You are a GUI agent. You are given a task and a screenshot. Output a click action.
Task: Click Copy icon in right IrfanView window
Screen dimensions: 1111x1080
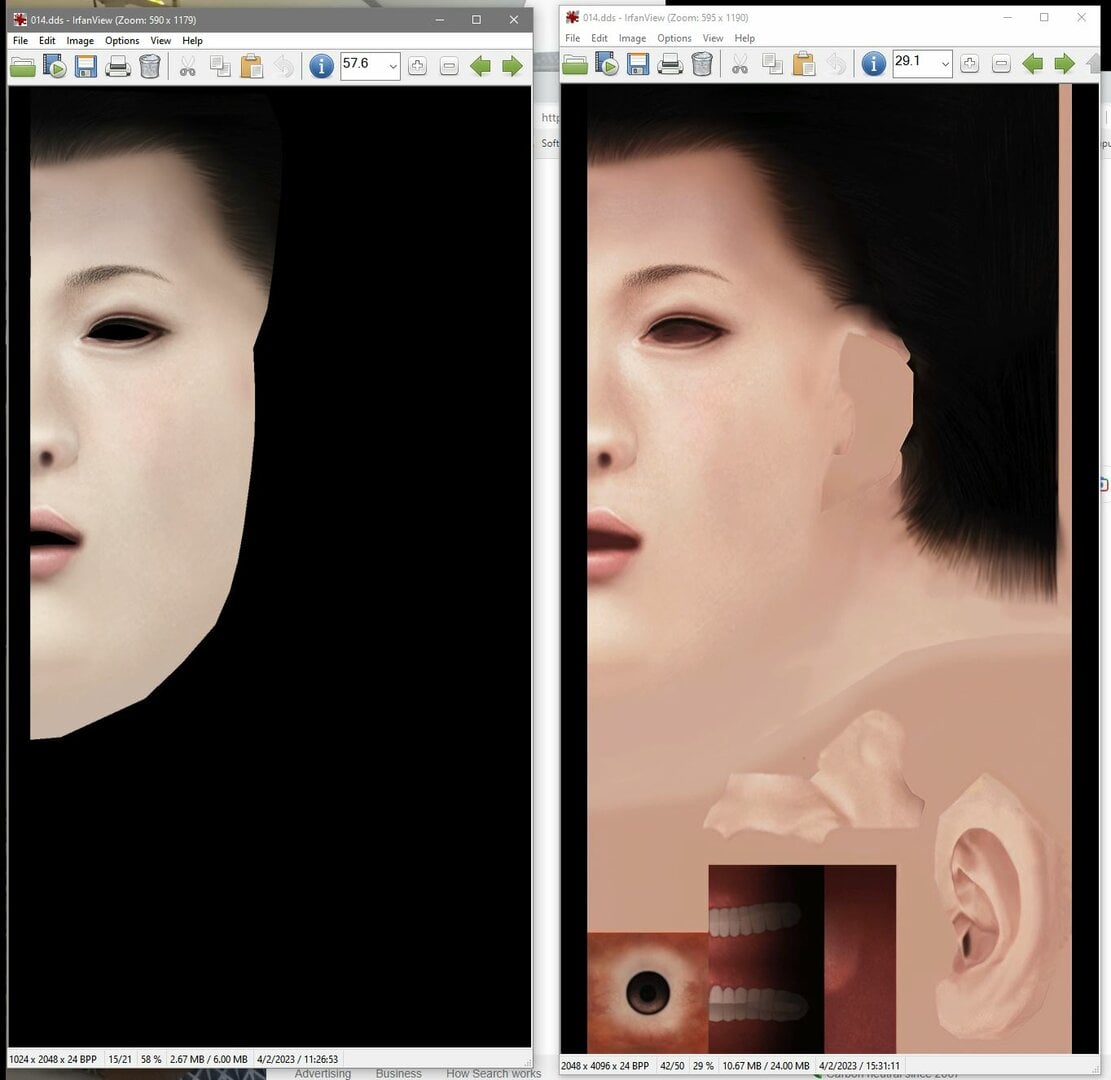click(772, 64)
